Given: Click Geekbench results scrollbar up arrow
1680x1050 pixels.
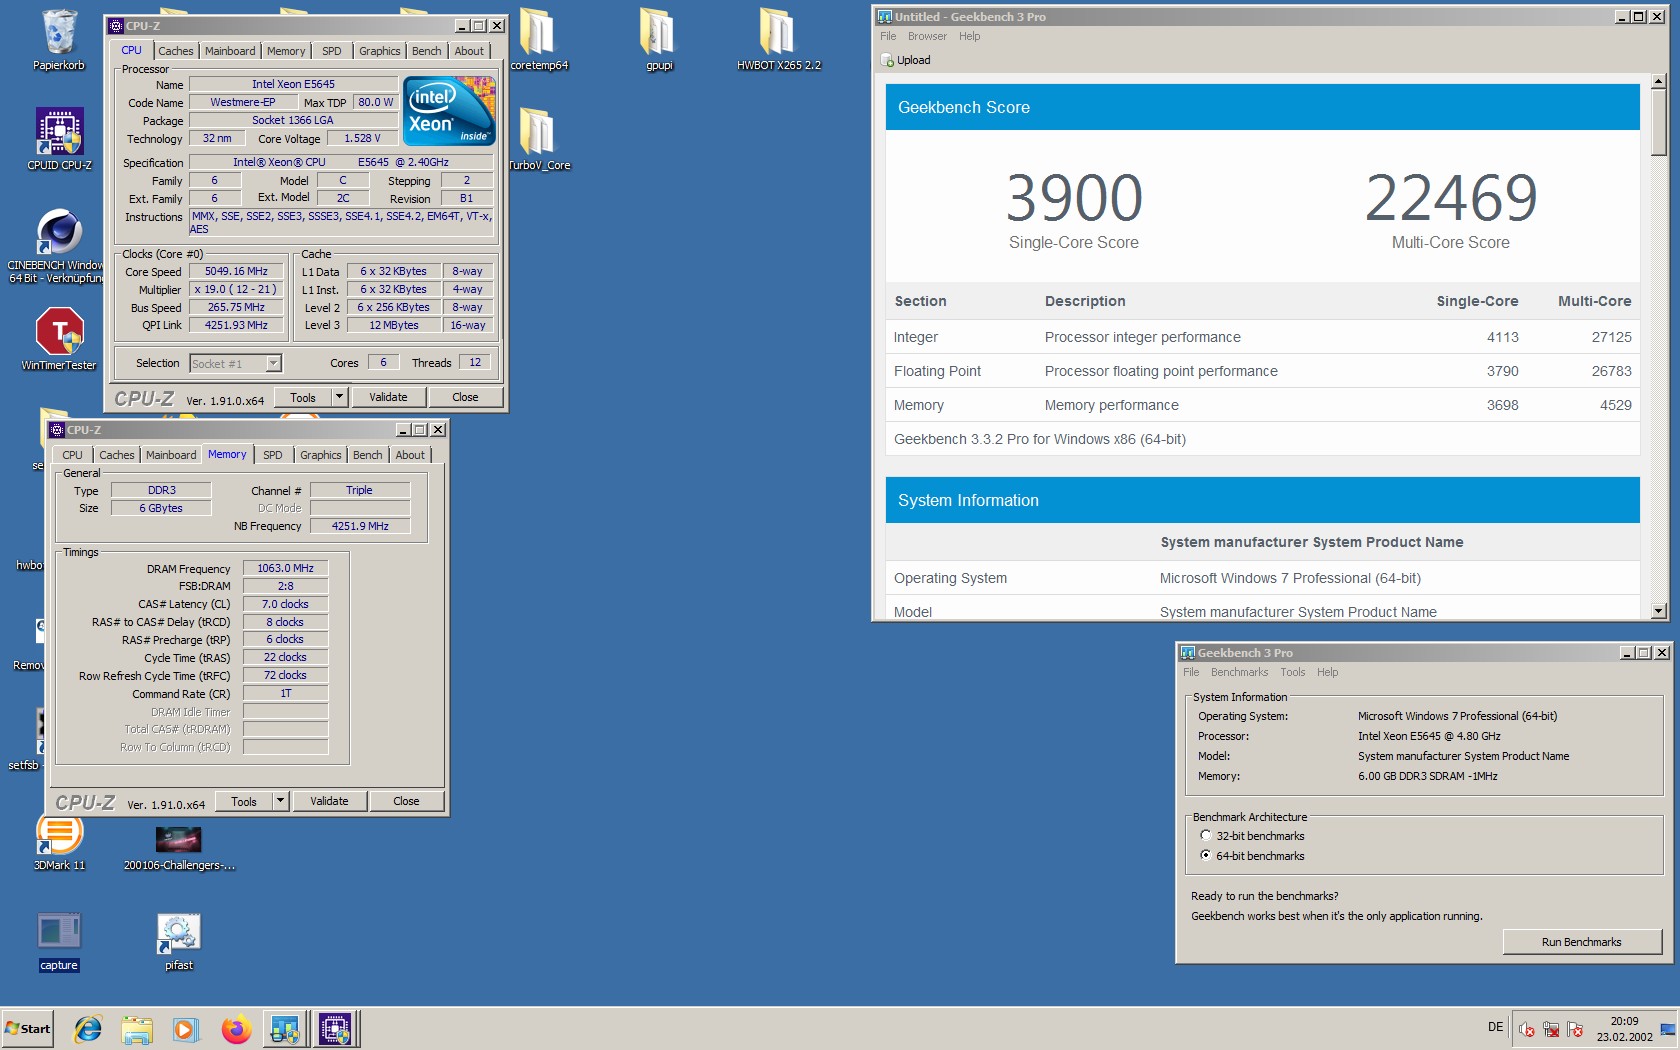Looking at the screenshot, I should click(x=1659, y=82).
